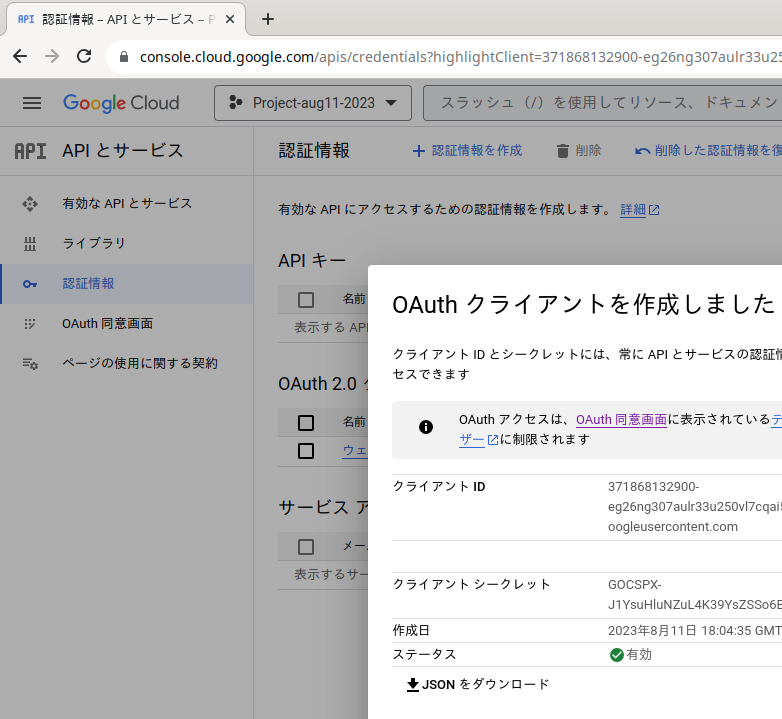Open the OAuth 同意画面 link in dialog
The width and height of the screenshot is (782, 719).
tap(621, 420)
